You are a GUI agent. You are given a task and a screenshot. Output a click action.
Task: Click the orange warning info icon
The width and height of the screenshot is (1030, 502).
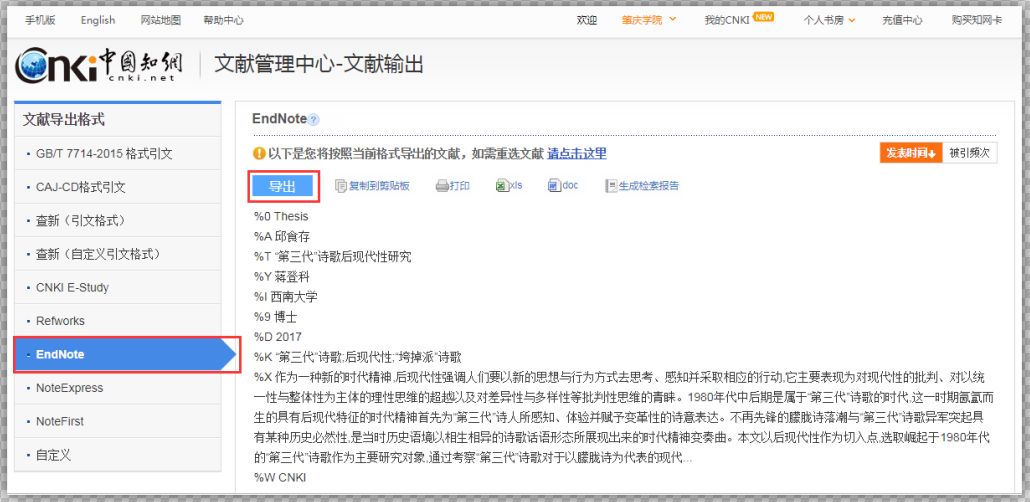point(259,154)
